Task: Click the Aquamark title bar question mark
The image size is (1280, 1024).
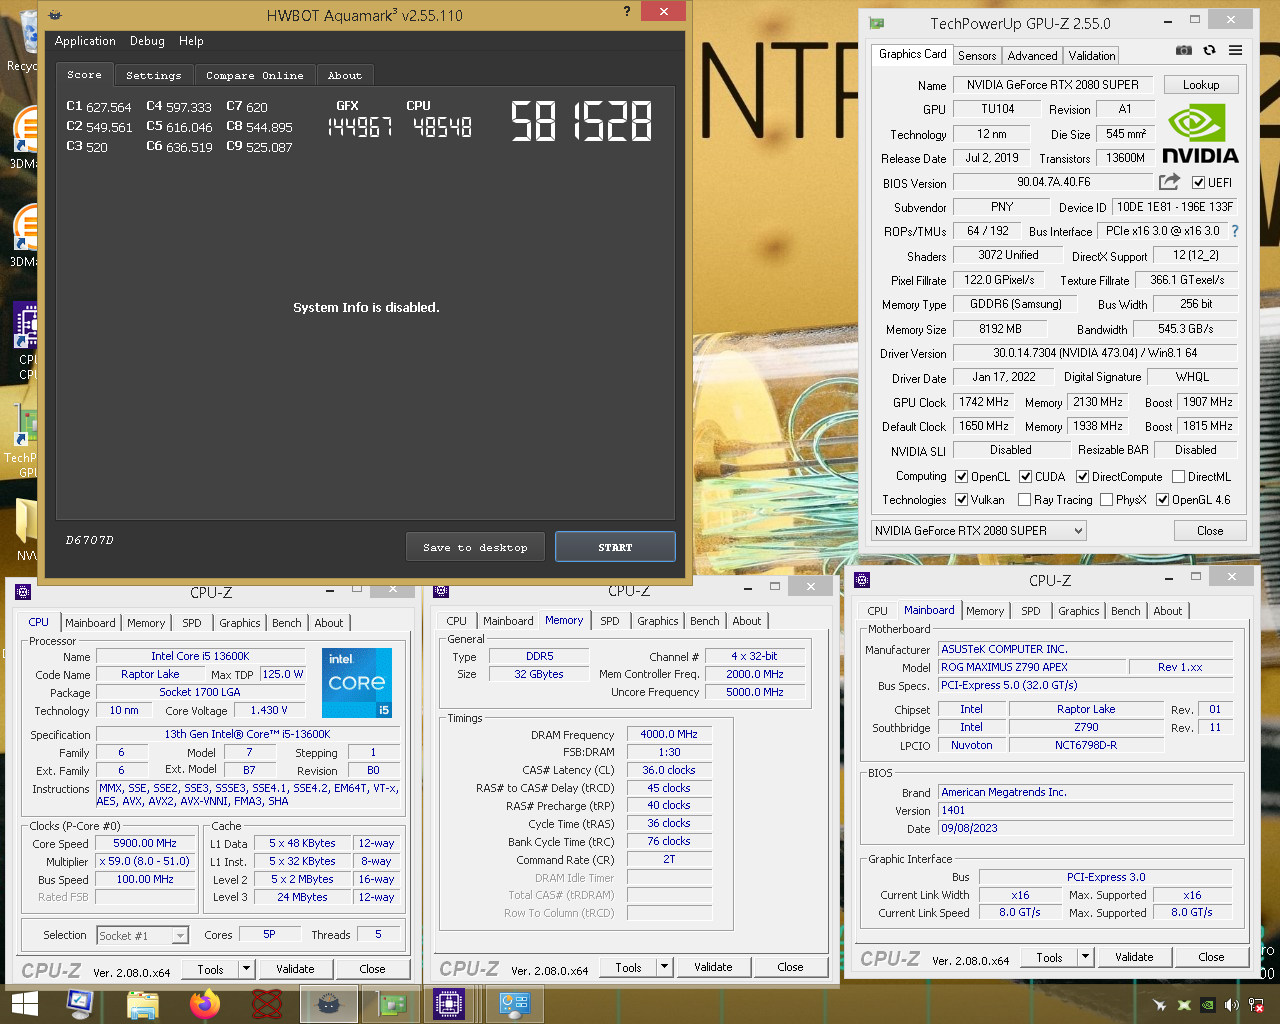Action: 627,12
